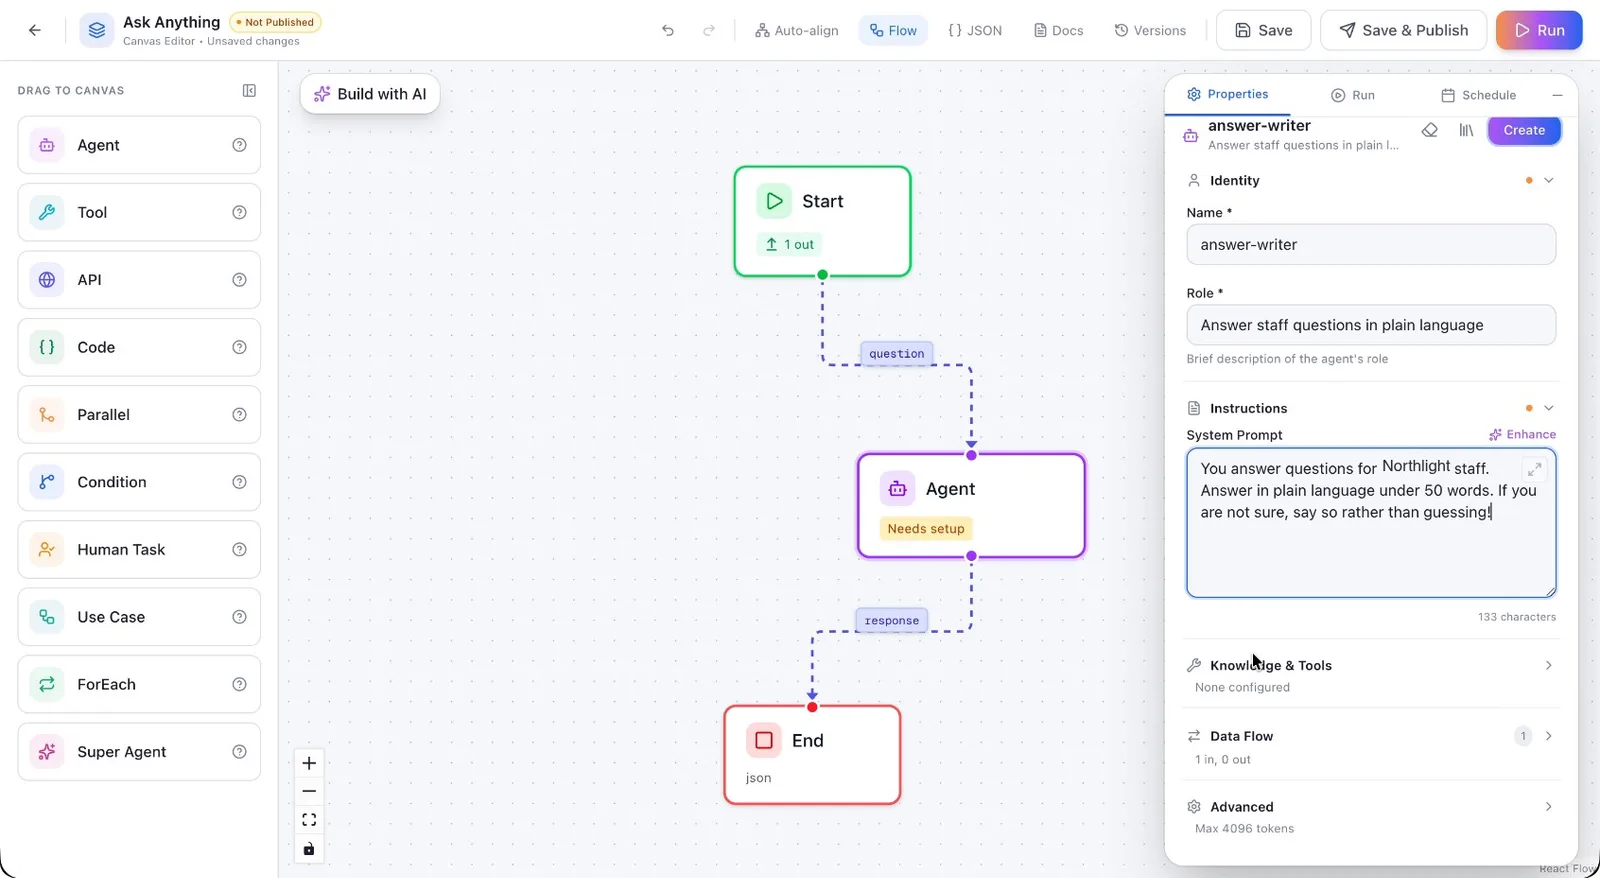Click the Create button

pyautogui.click(x=1524, y=130)
